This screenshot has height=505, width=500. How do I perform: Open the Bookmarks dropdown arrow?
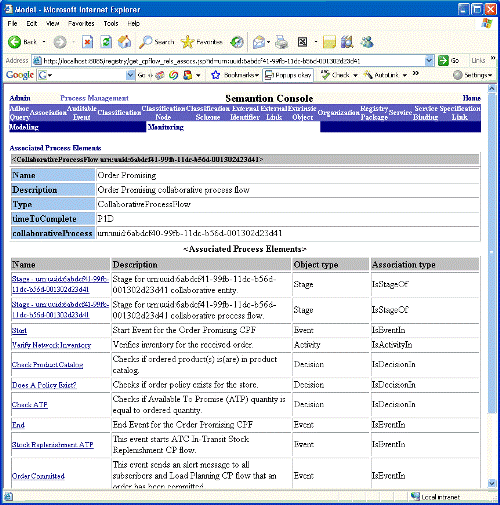(x=257, y=75)
